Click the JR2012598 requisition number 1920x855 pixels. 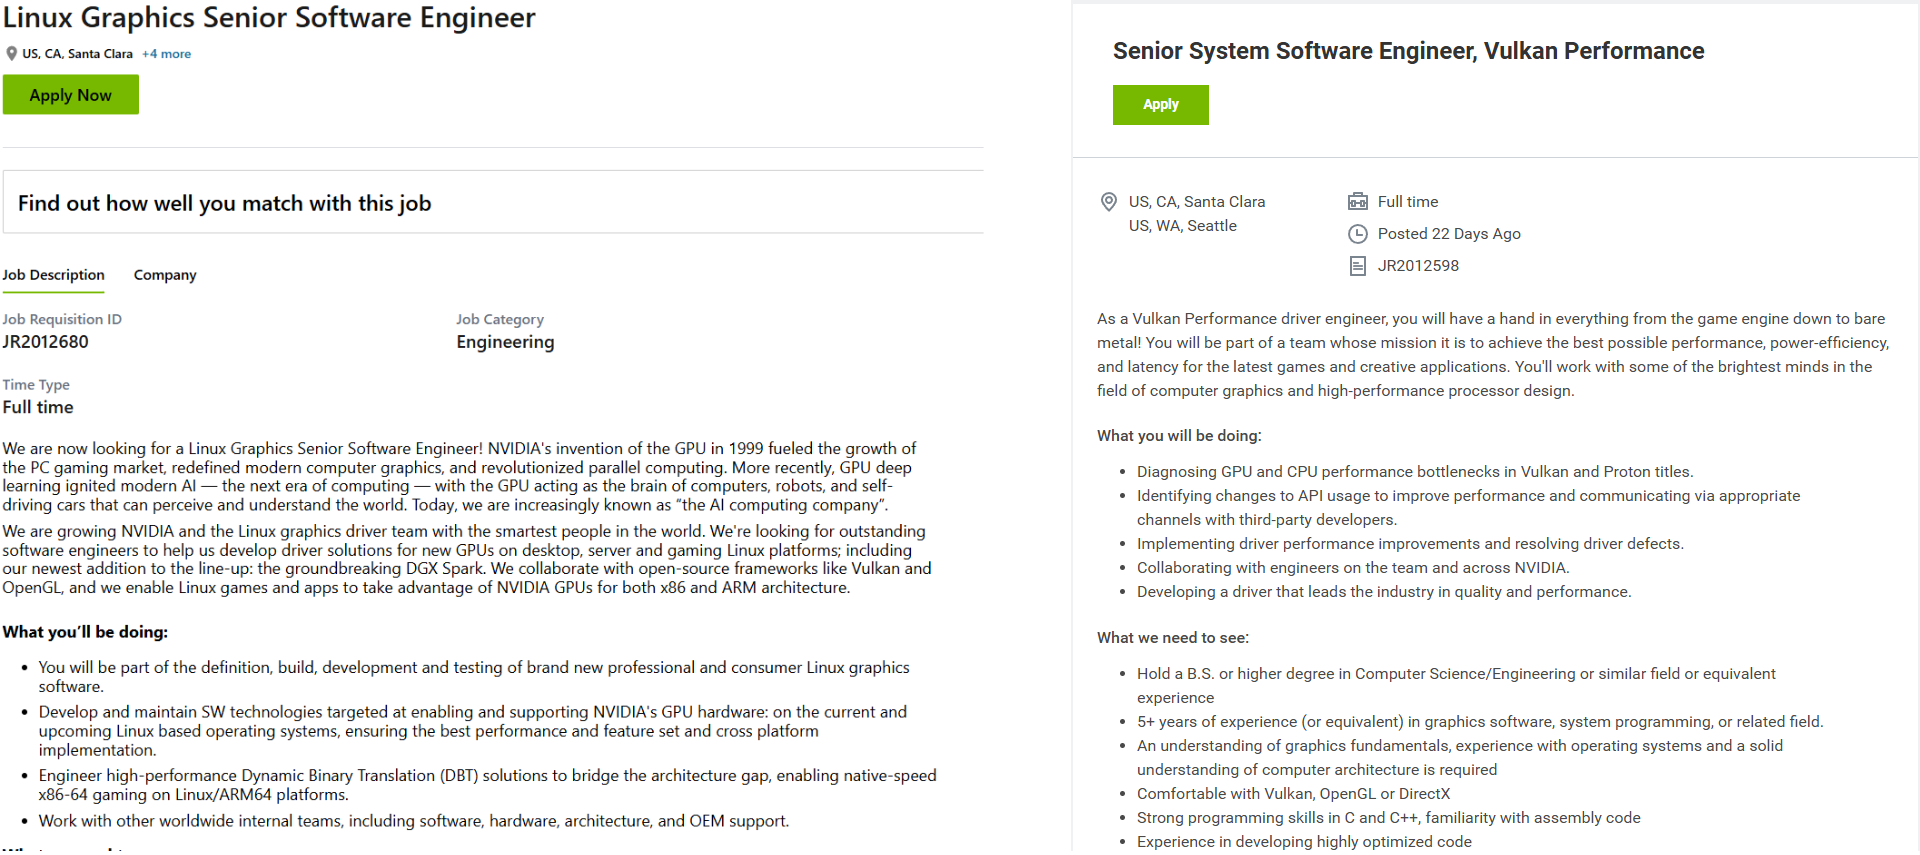tap(1418, 266)
